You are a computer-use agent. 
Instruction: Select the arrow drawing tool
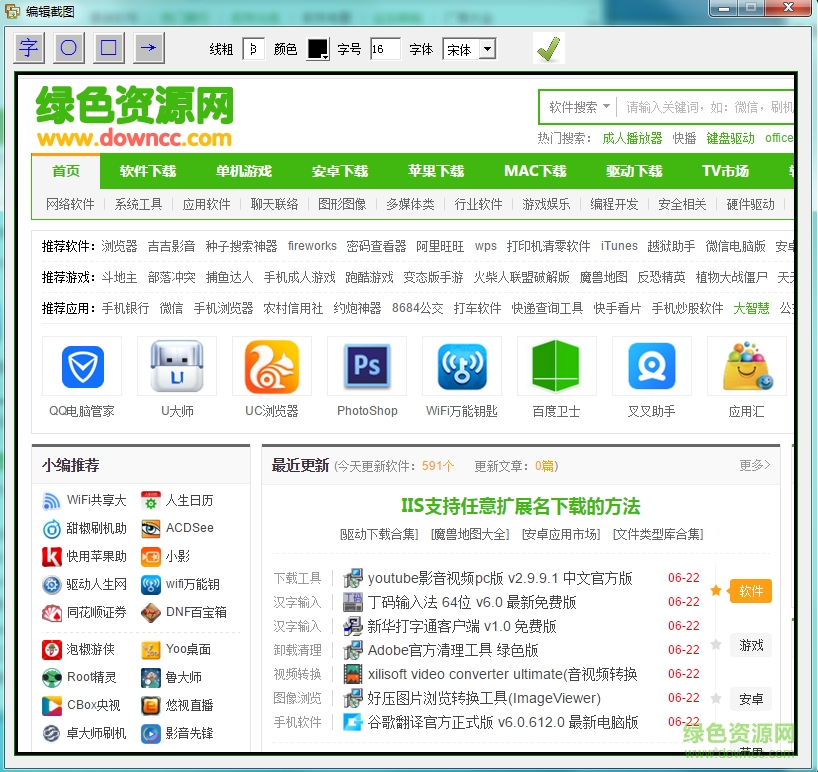[x=148, y=47]
